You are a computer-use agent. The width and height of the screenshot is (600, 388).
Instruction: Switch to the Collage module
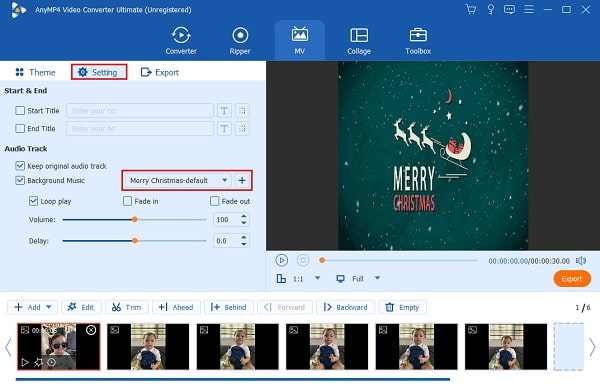[359, 41]
